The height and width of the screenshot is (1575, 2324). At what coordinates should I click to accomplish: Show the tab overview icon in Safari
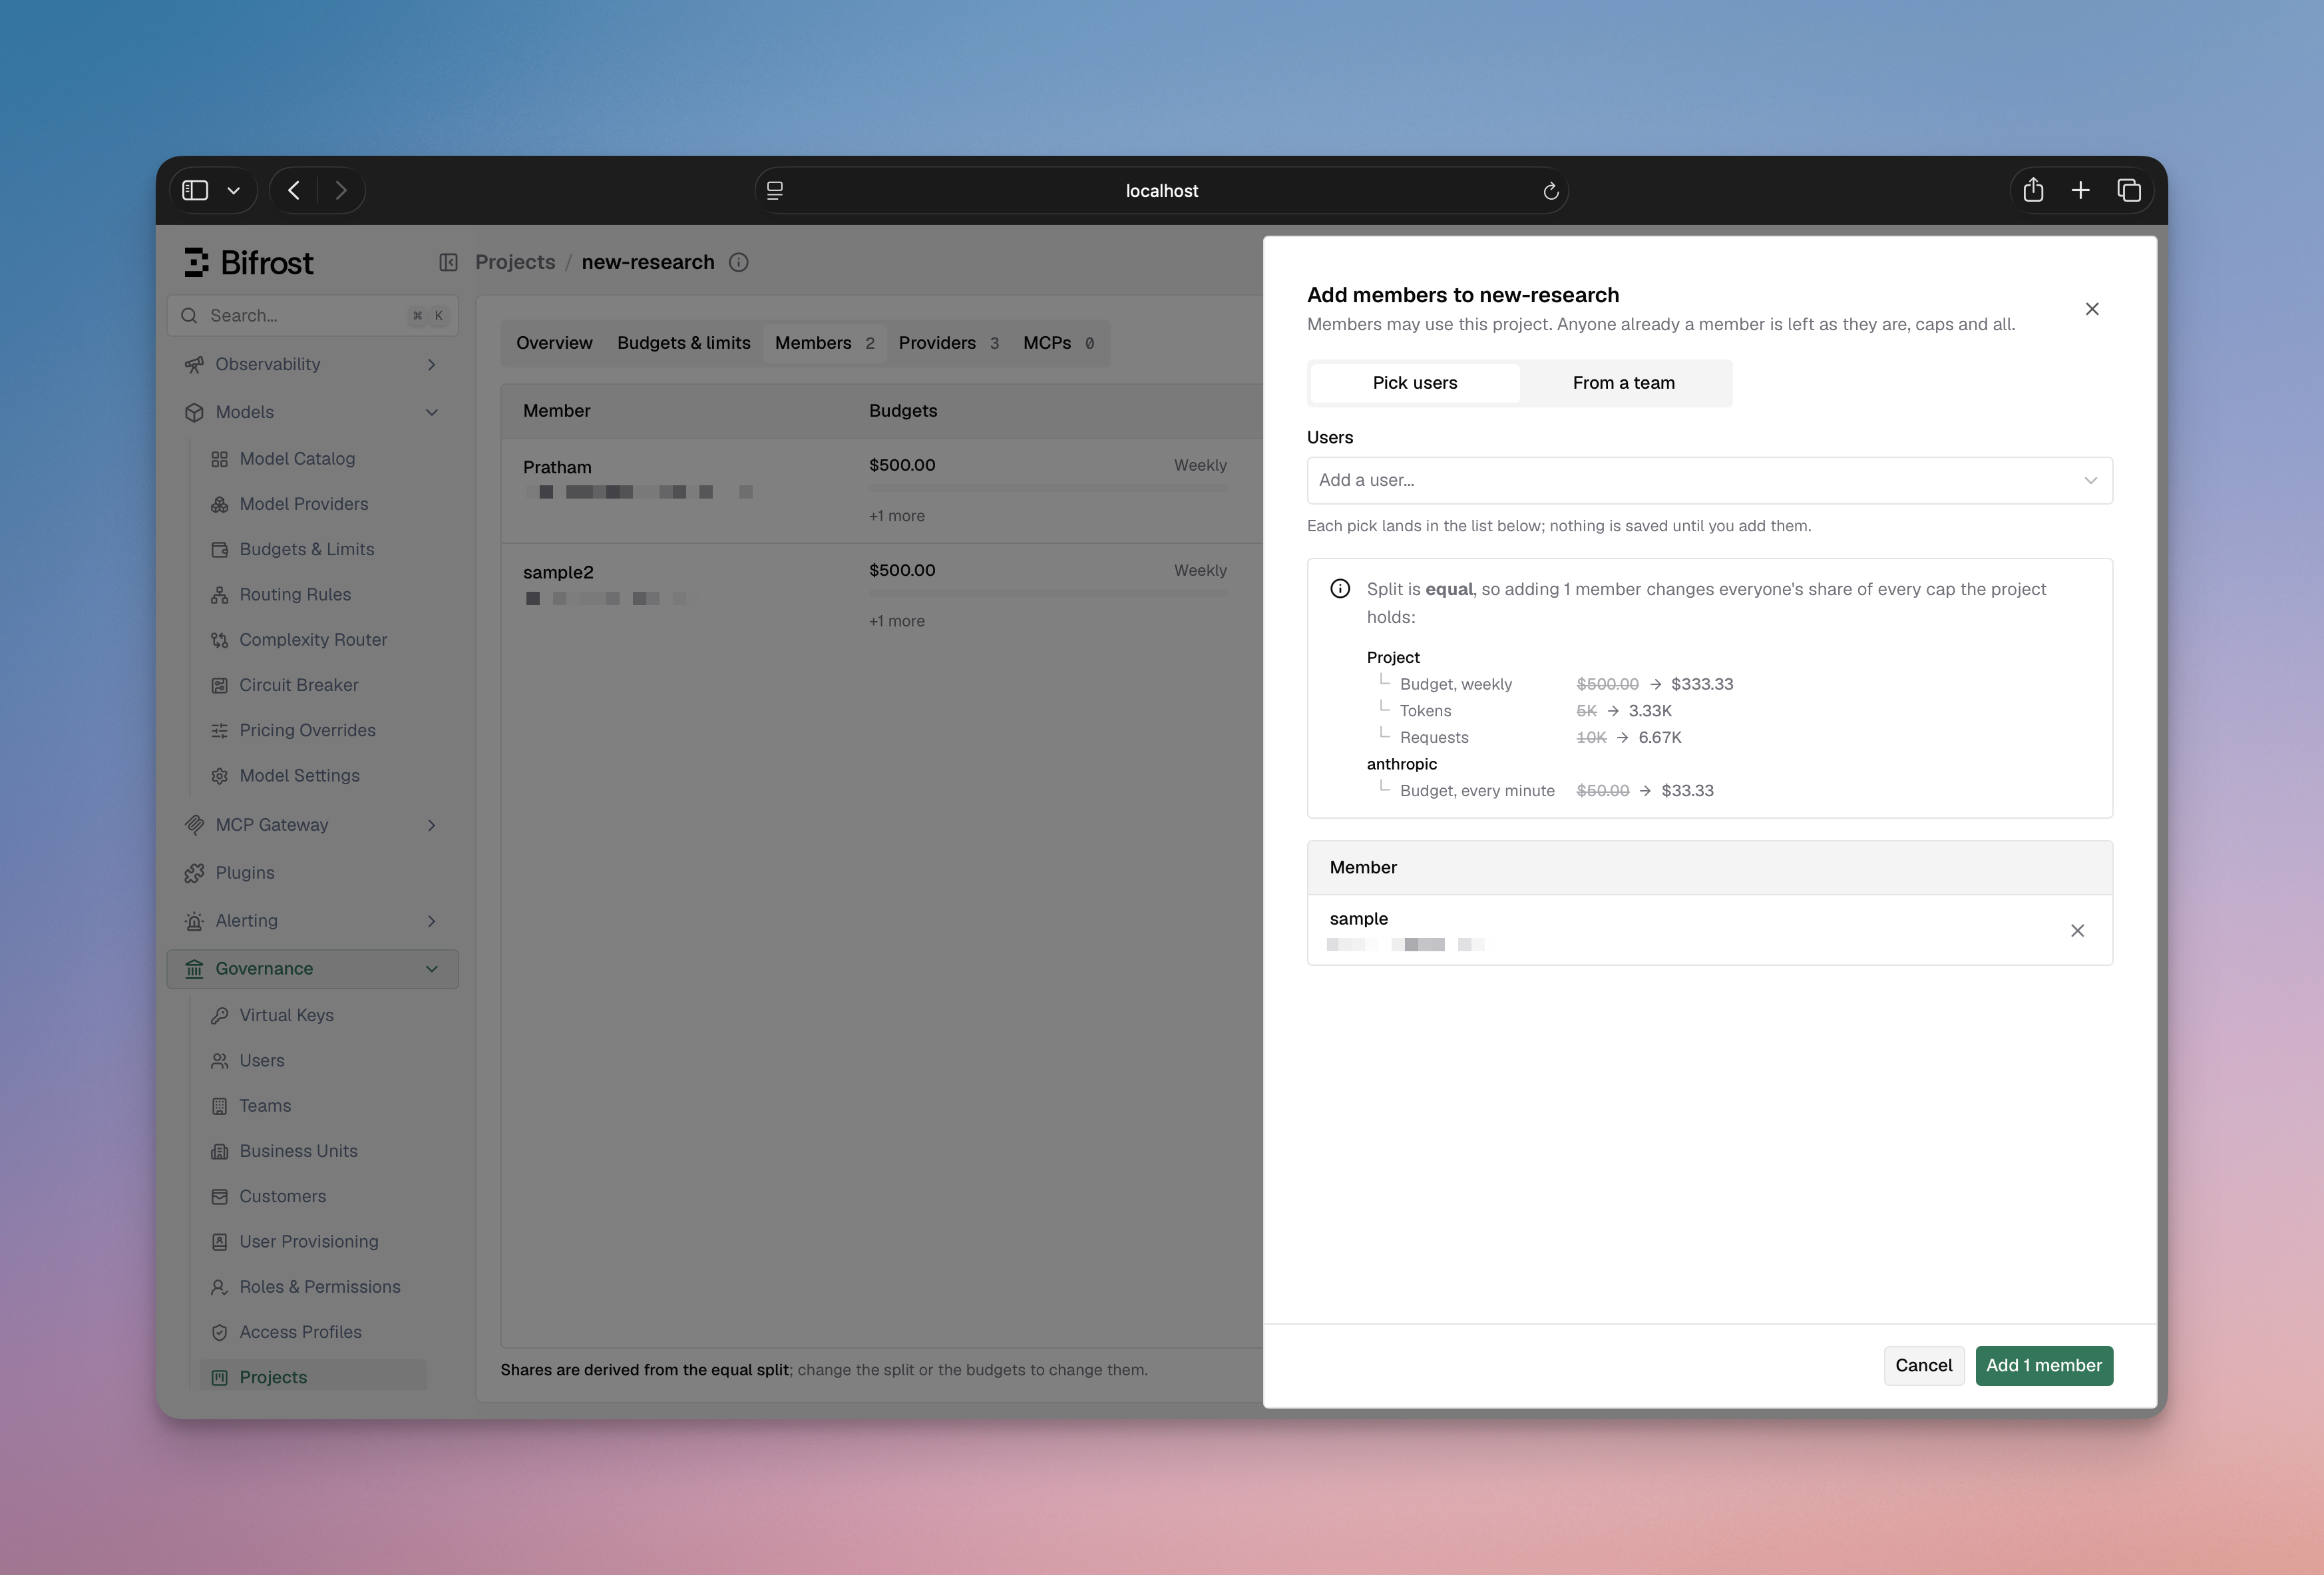(x=2129, y=190)
